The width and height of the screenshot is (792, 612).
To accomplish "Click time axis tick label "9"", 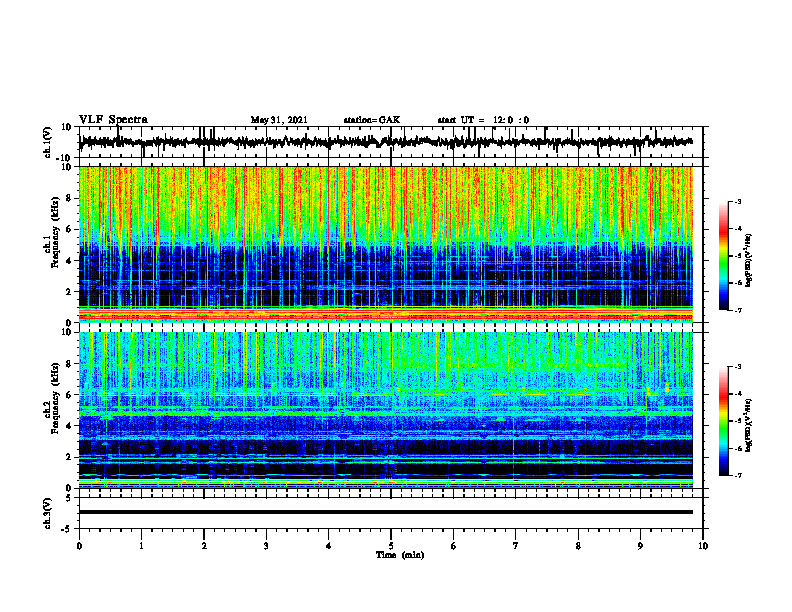I will coord(640,546).
